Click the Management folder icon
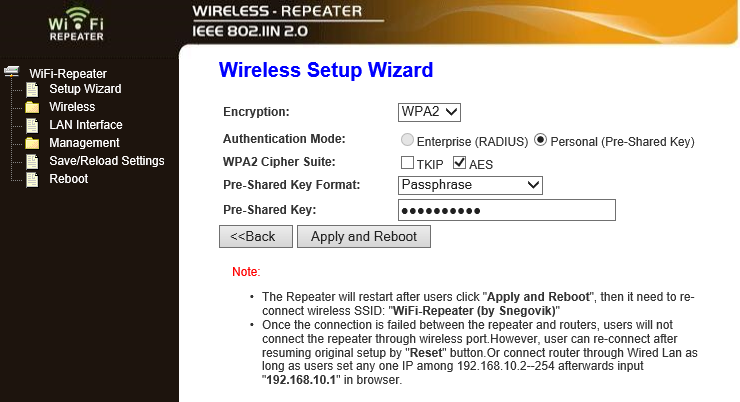740x402 pixels. (32, 143)
